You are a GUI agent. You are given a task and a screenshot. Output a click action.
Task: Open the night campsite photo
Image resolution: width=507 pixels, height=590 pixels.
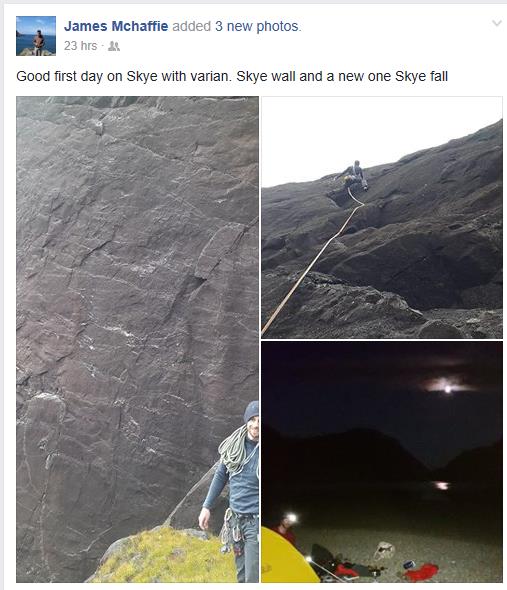coord(382,462)
